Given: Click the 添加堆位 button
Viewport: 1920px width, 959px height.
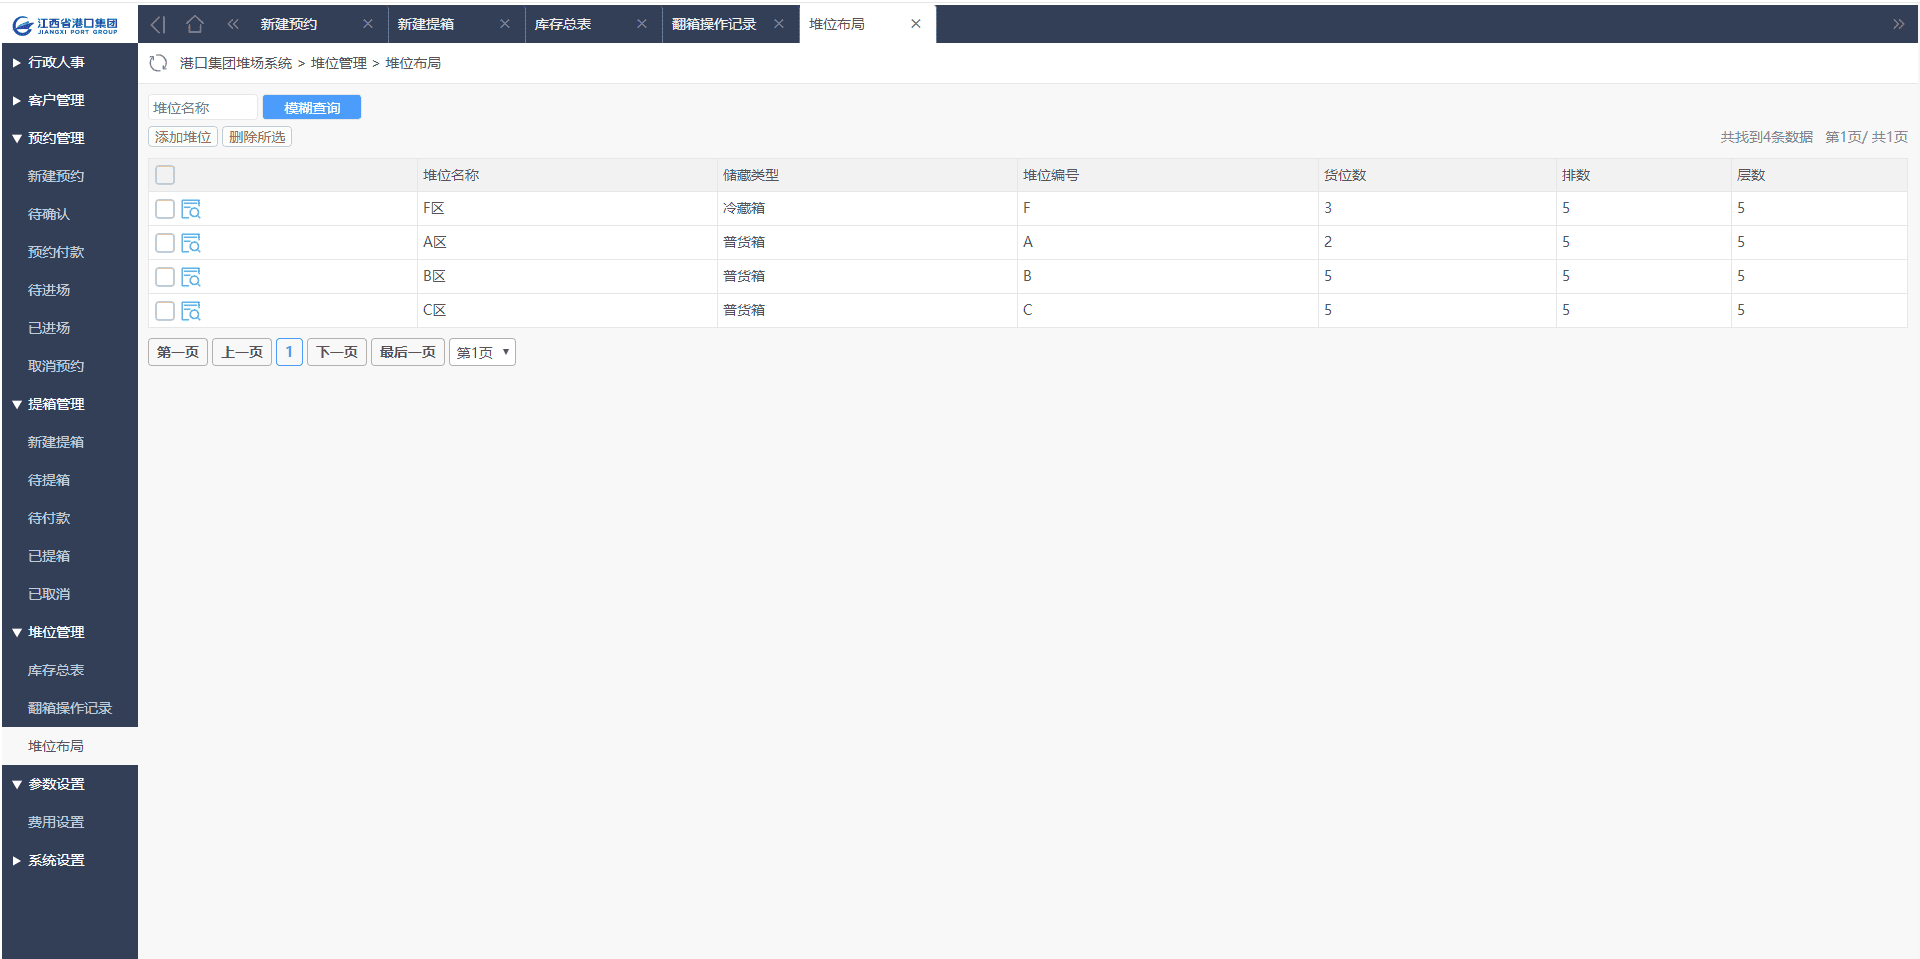Looking at the screenshot, I should pyautogui.click(x=183, y=137).
